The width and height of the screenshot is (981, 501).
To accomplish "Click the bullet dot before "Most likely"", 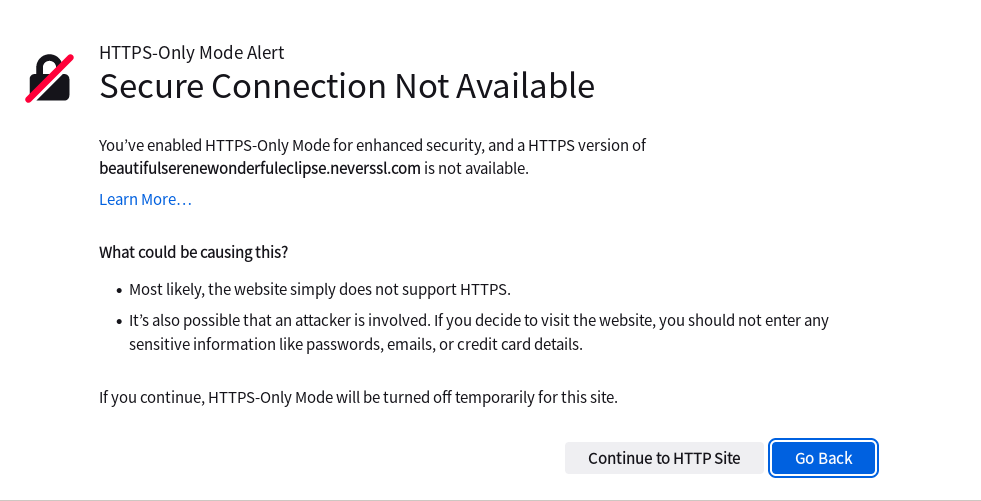I will pyautogui.click(x=117, y=291).
